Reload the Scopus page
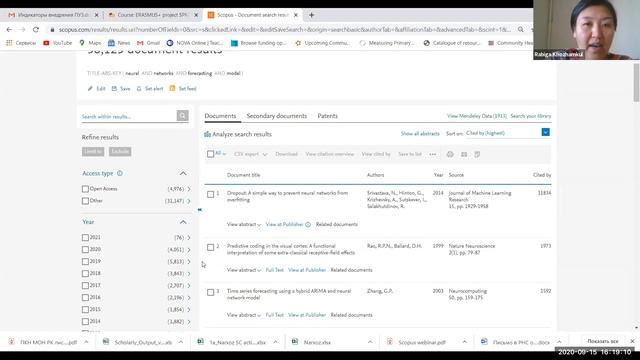 [36, 29]
